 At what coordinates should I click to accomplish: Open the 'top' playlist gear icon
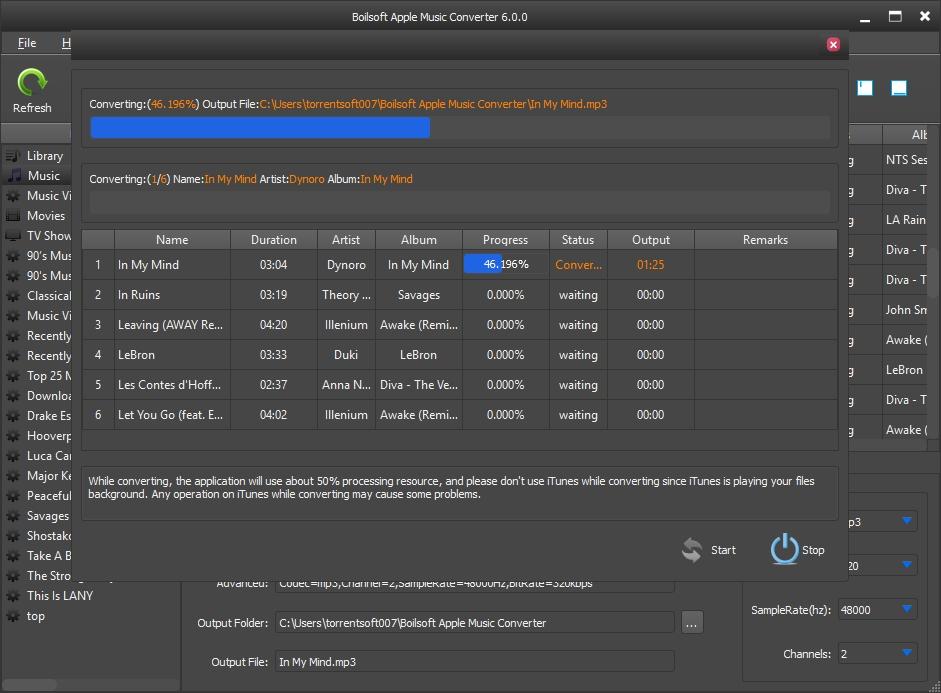tap(13, 616)
